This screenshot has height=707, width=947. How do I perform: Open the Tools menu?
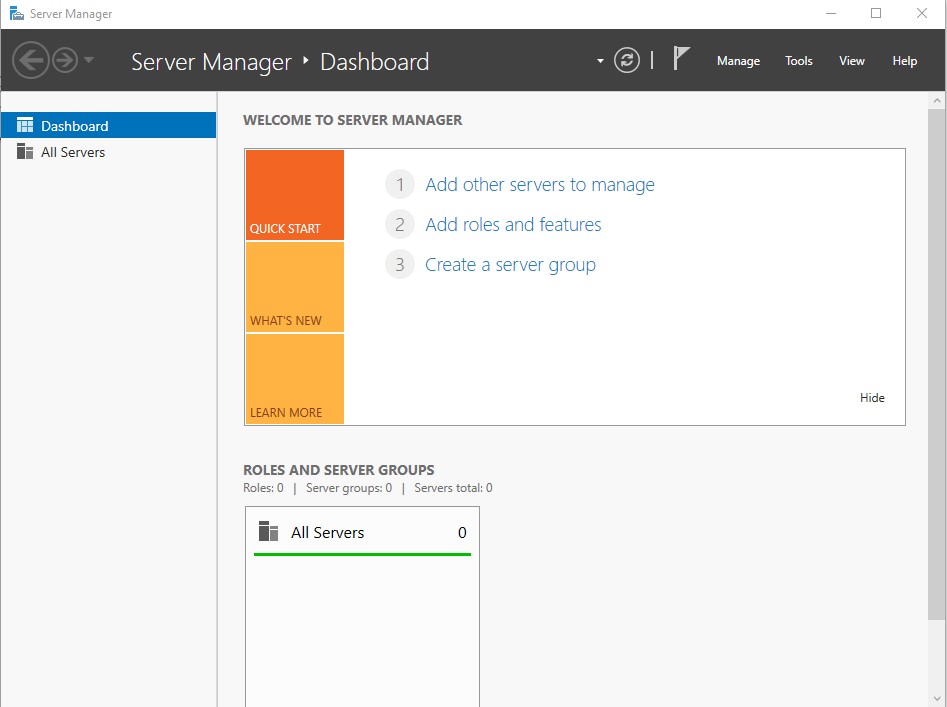(798, 61)
